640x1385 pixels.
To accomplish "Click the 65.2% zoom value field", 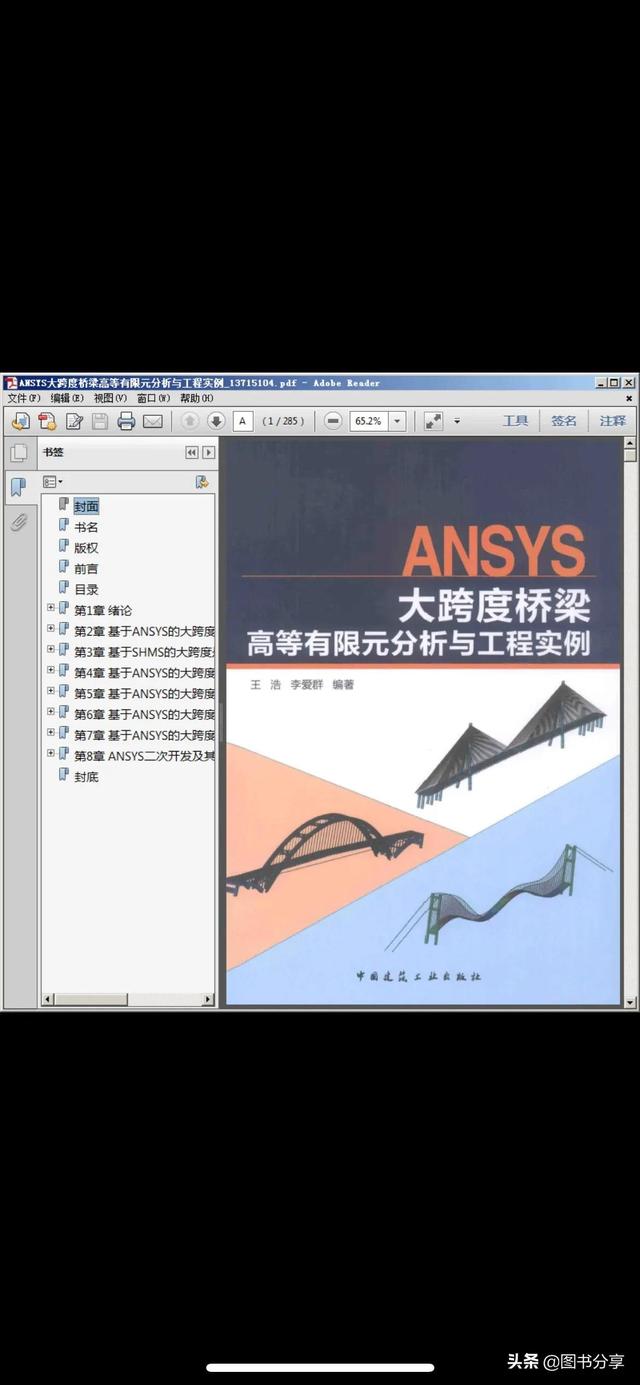I will [x=368, y=421].
